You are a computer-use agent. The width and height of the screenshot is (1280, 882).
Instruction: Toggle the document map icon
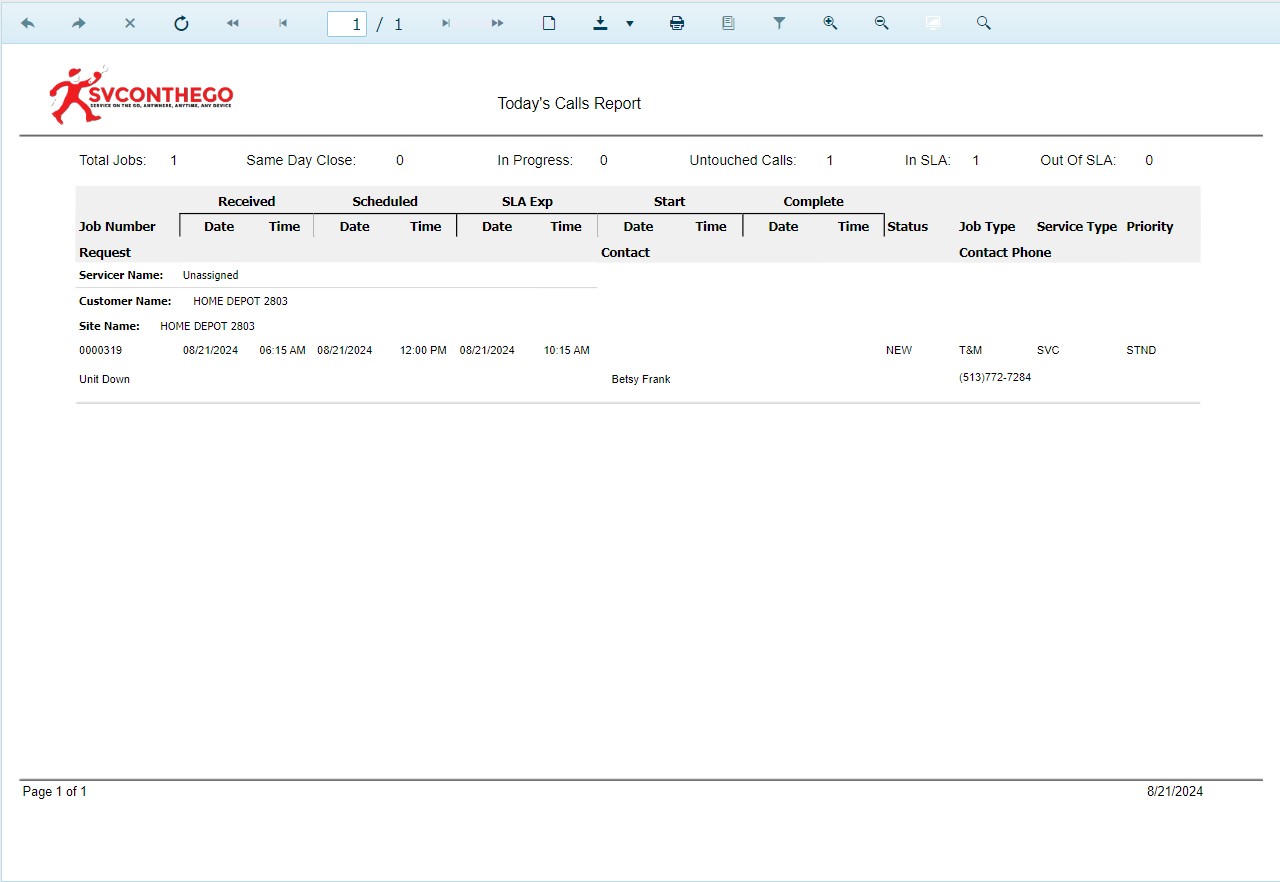click(728, 23)
